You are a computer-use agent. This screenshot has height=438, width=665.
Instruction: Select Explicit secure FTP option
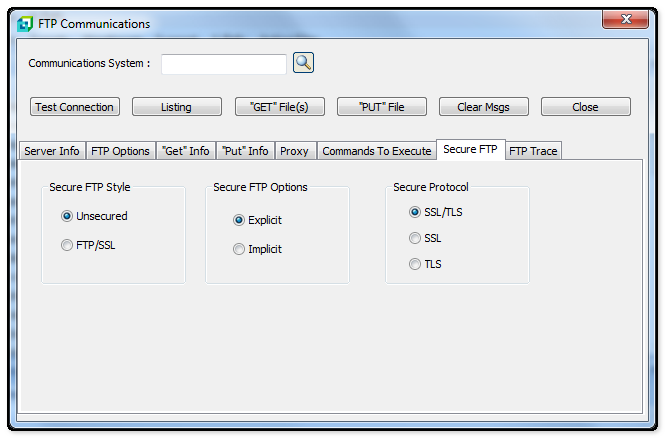tap(239, 220)
